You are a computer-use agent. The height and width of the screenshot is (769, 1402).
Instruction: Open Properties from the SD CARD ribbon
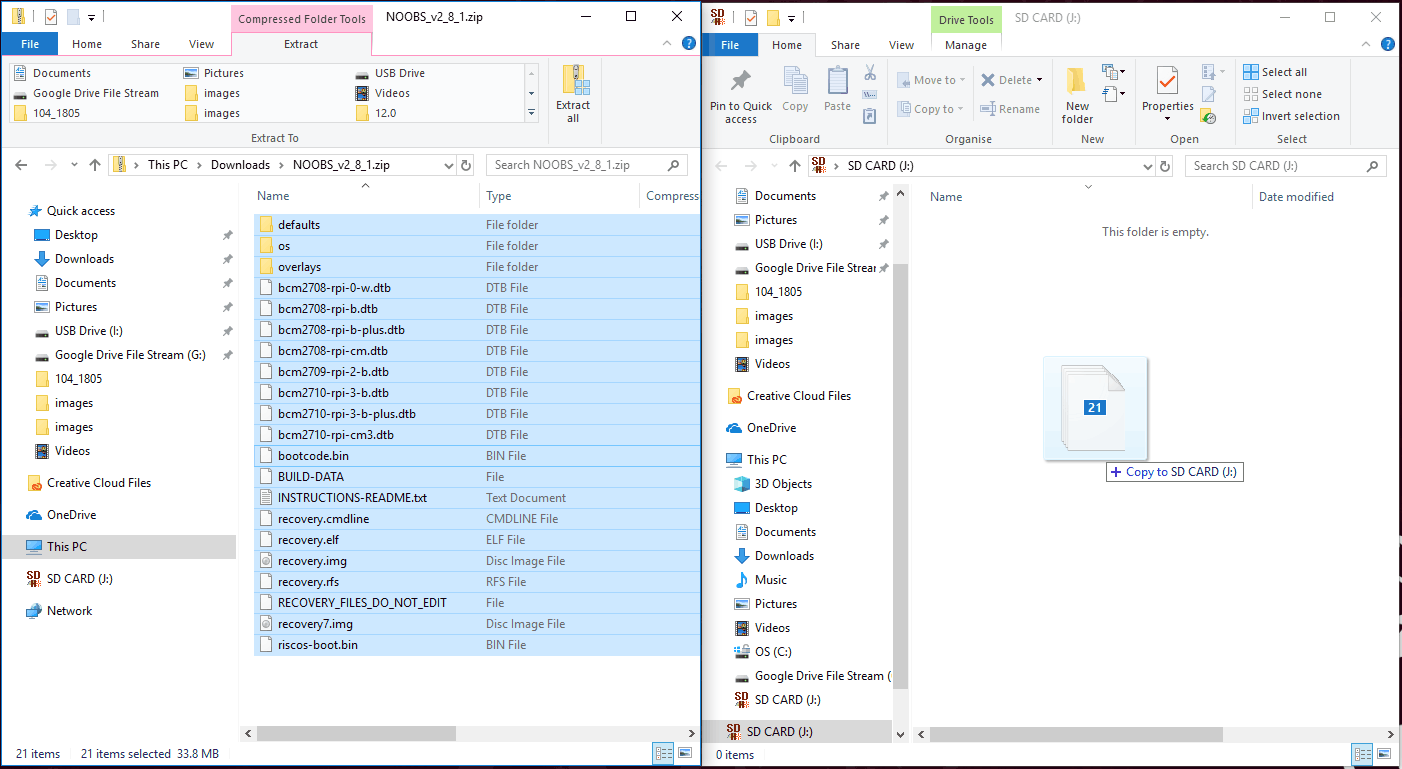[1167, 90]
